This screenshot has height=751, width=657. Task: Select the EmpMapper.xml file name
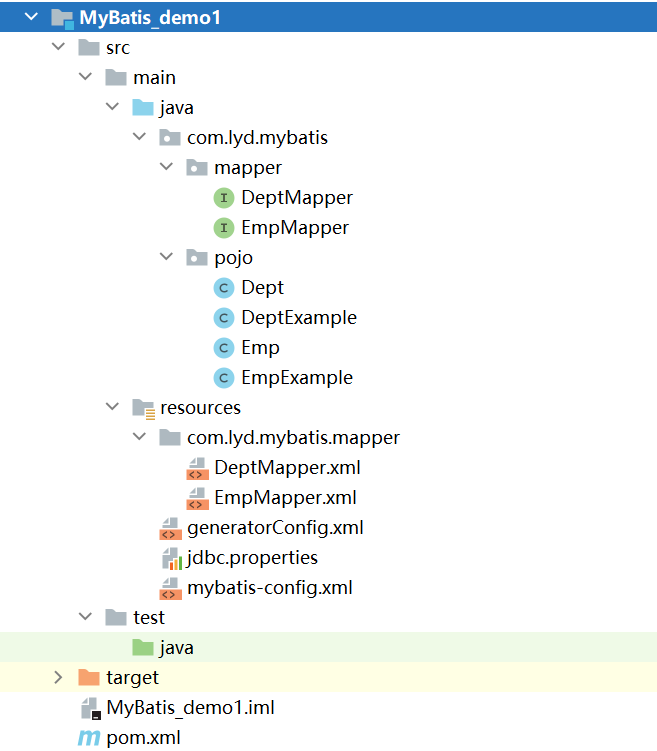click(x=285, y=498)
